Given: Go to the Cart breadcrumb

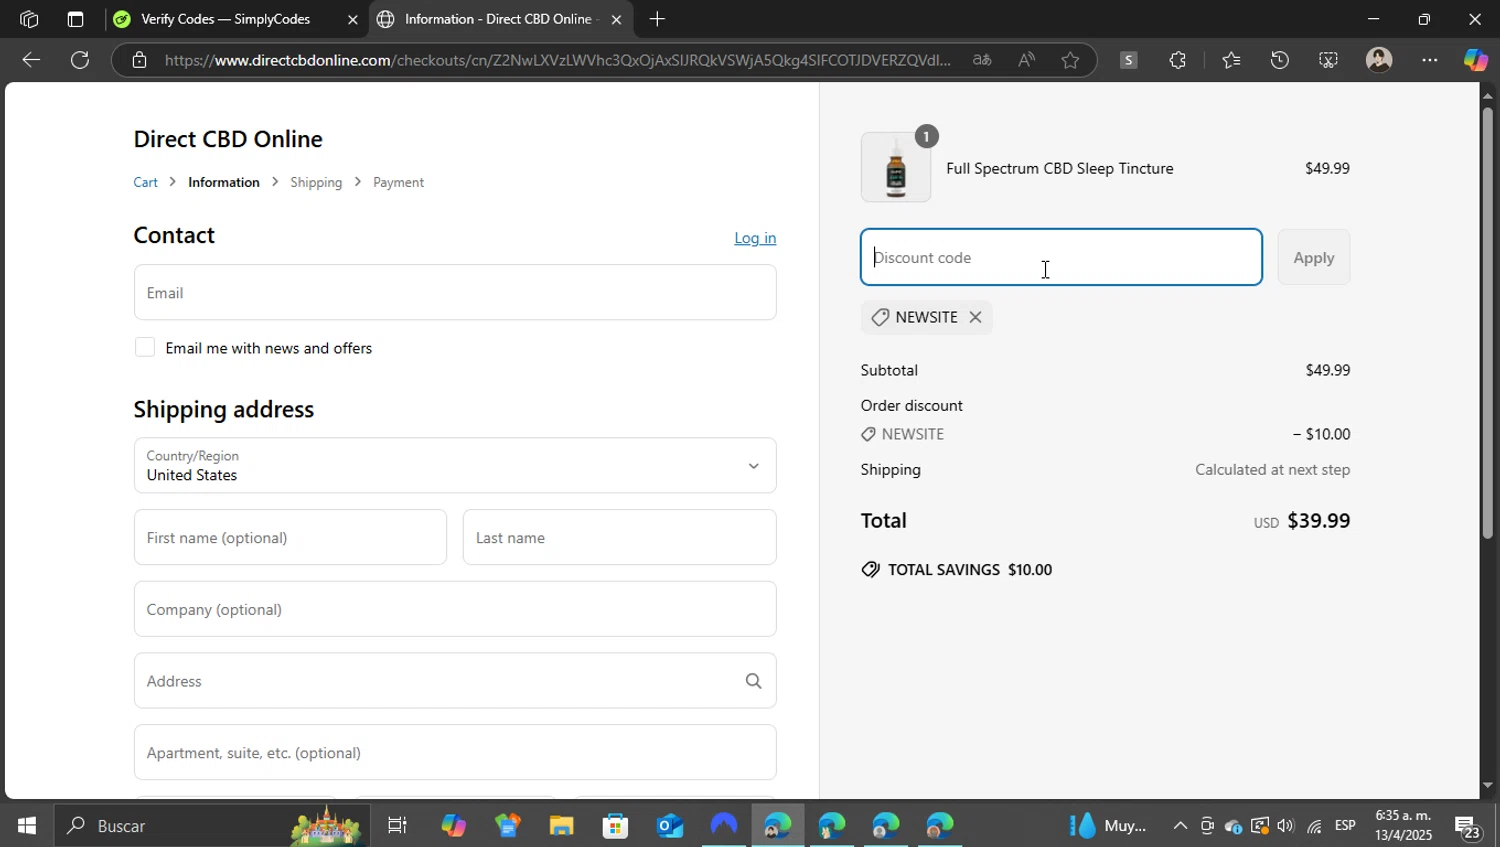Looking at the screenshot, I should pos(145,182).
